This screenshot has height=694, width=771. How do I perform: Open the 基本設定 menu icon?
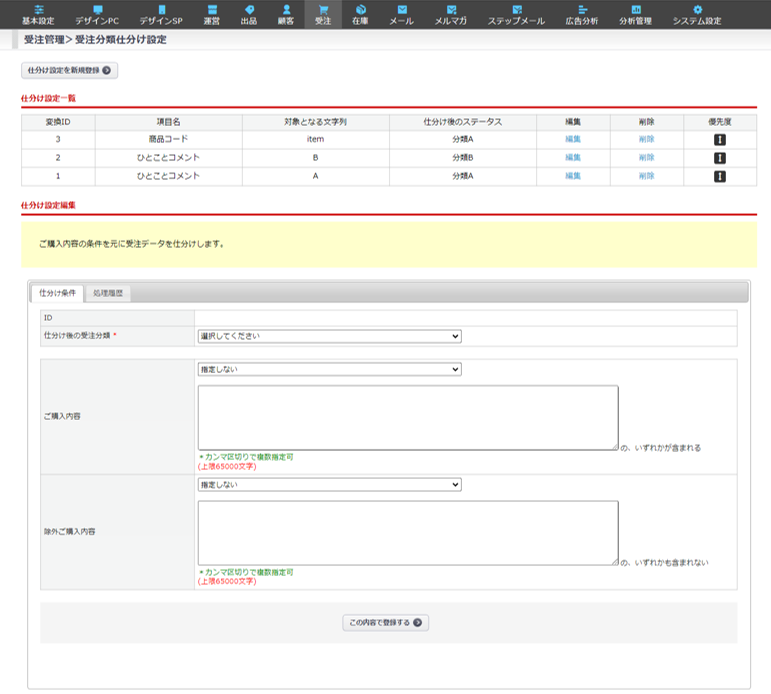point(38,9)
